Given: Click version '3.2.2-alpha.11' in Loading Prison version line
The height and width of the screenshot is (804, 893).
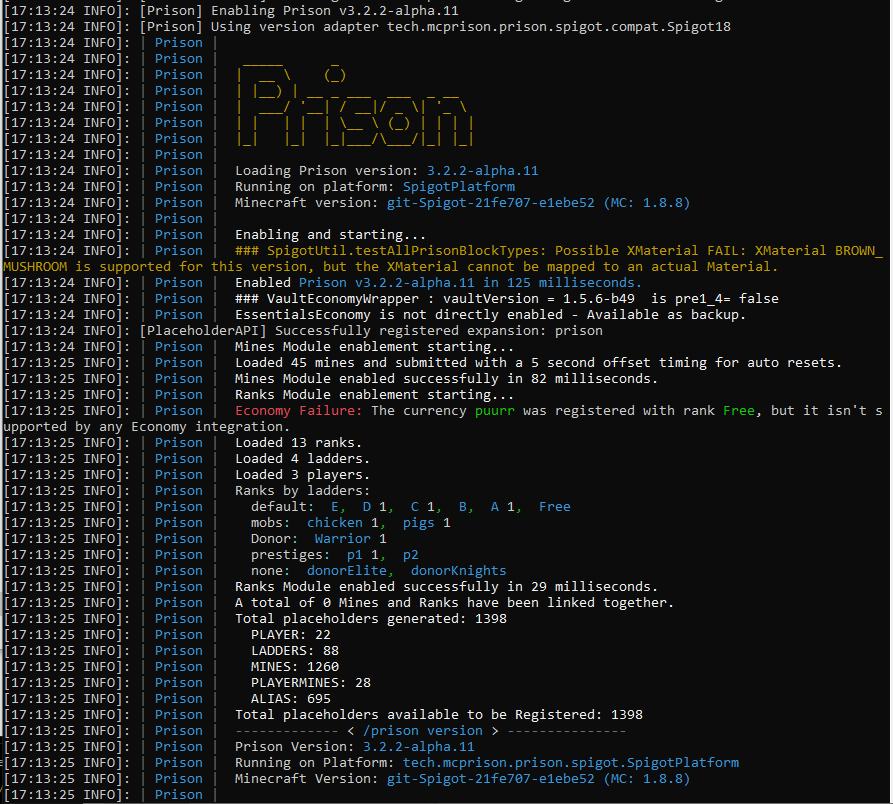Looking at the screenshot, I should pos(482,171).
